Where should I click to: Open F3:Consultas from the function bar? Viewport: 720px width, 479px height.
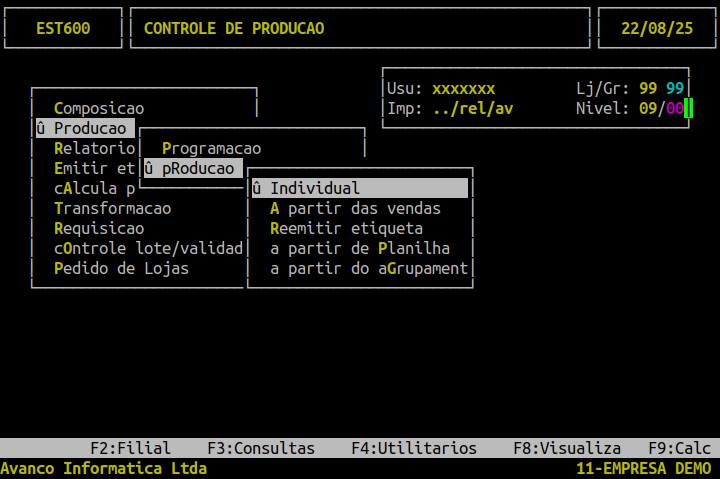coord(261,448)
